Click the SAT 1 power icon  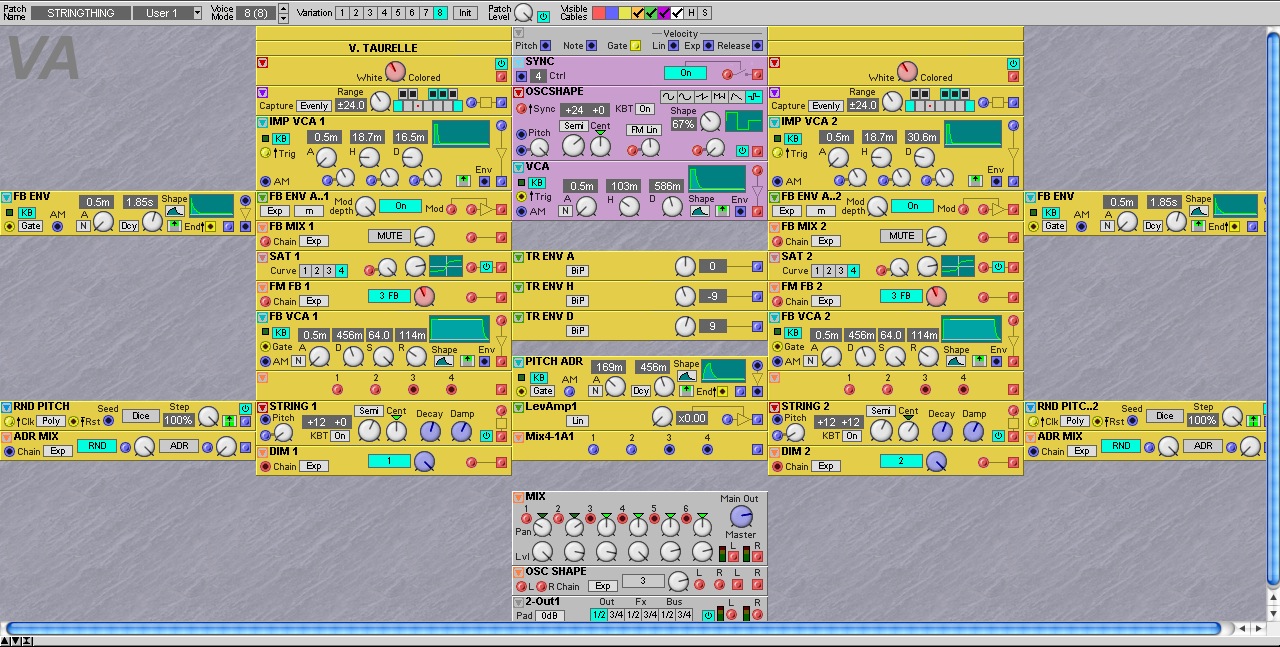point(486,267)
